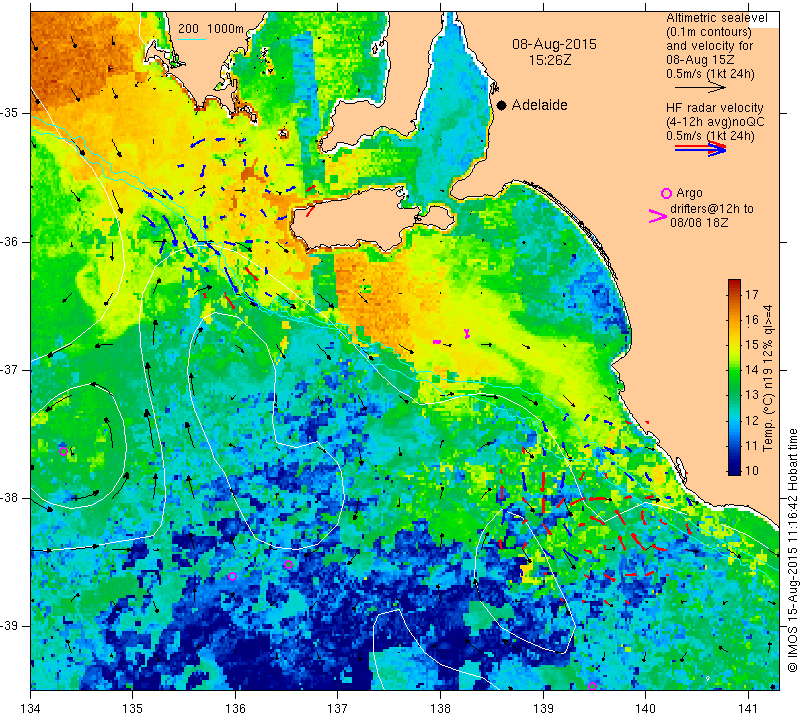Select the 'Argo' legend label

pyautogui.click(x=689, y=193)
